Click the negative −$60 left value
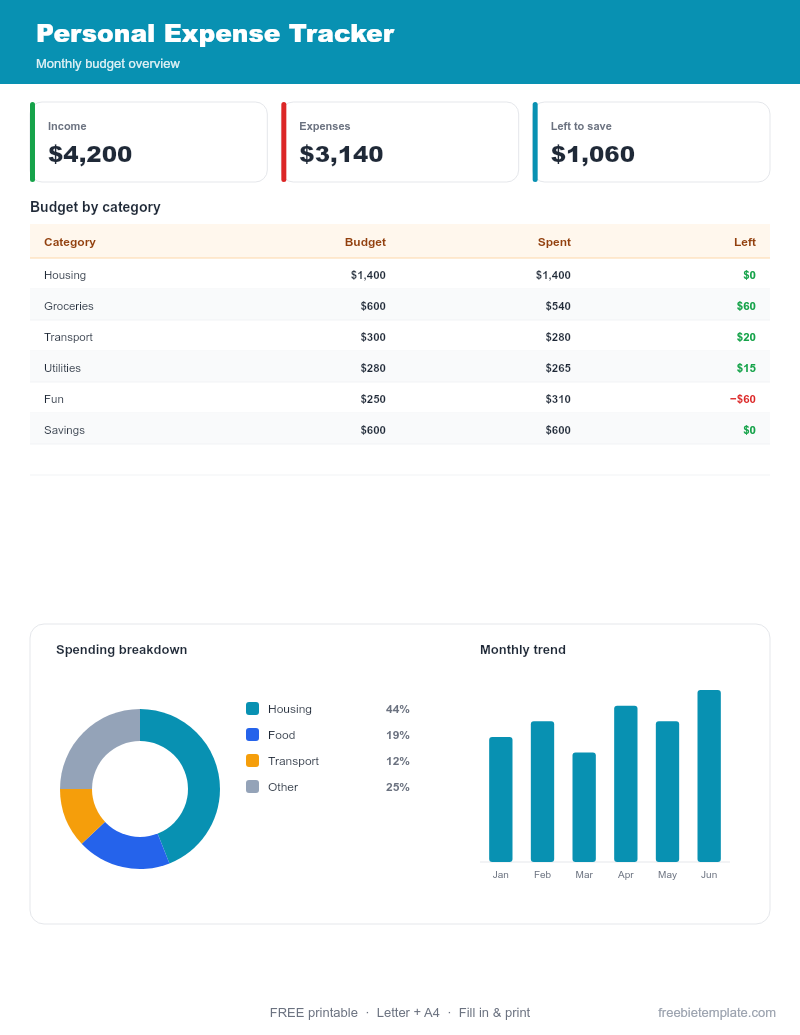This screenshot has height=1035, width=800. click(x=743, y=399)
